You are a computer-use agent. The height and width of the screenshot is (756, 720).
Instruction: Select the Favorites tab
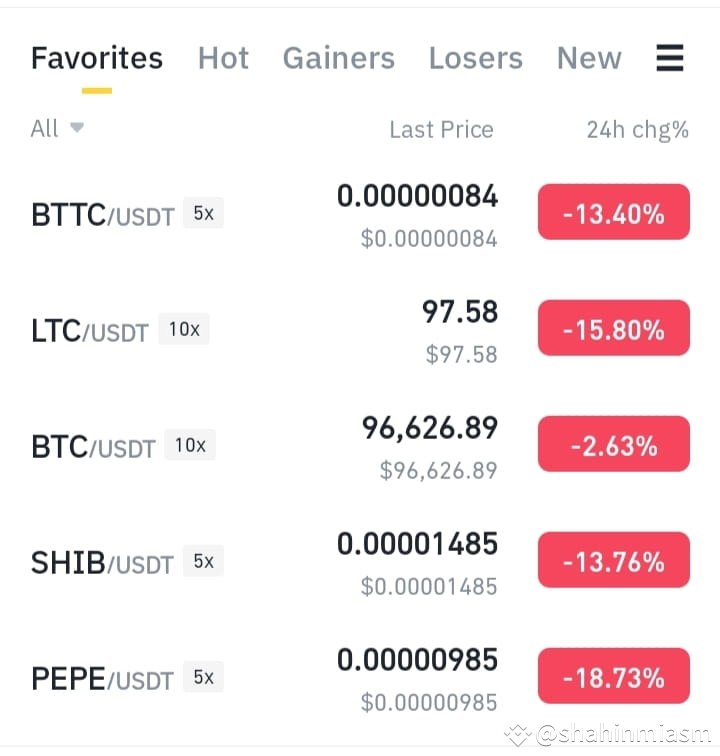coord(97,58)
